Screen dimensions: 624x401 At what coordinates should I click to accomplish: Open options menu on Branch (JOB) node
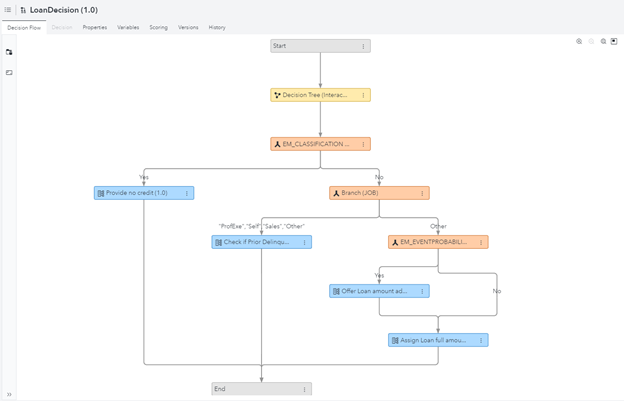pos(421,193)
